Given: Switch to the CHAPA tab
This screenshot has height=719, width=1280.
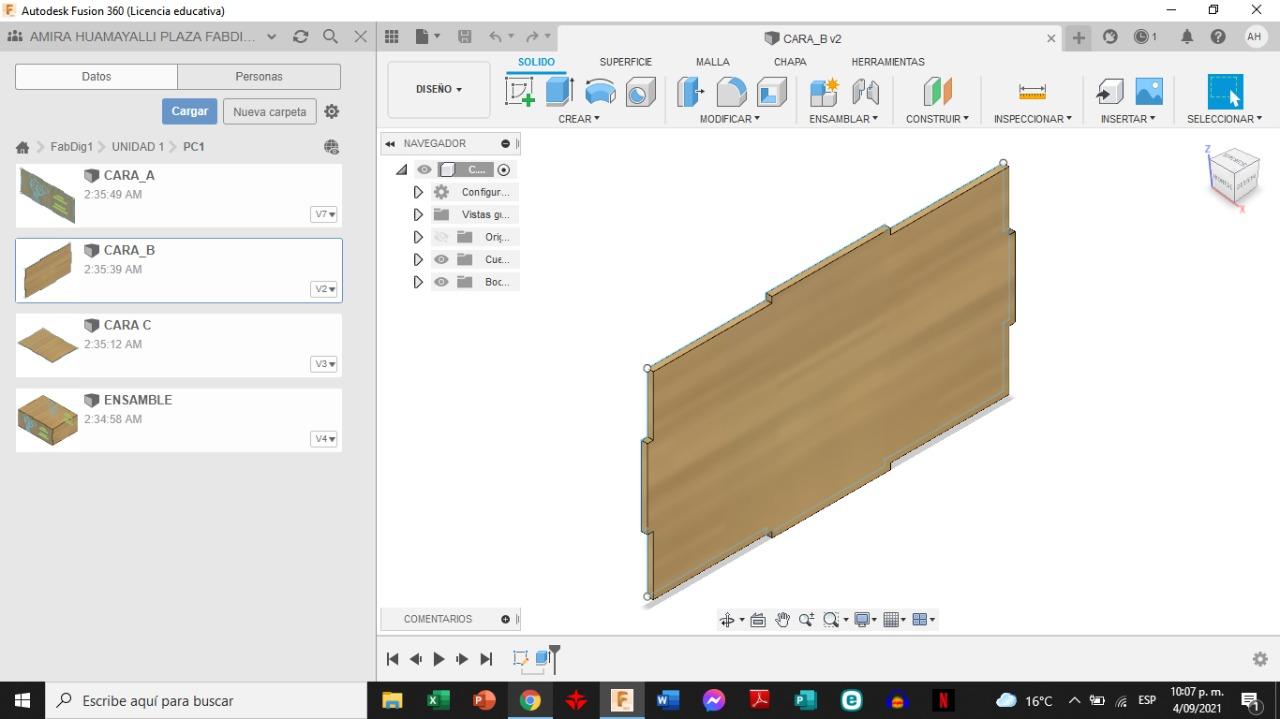Looking at the screenshot, I should 790,62.
